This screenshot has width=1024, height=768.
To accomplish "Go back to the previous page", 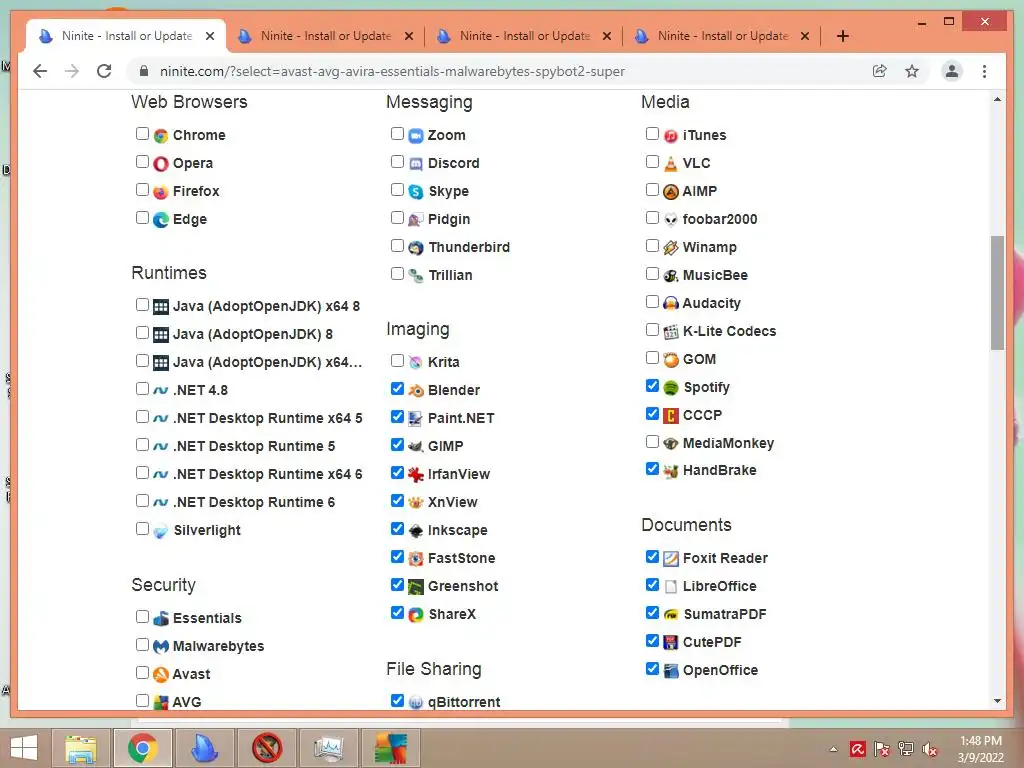I will coord(40,71).
